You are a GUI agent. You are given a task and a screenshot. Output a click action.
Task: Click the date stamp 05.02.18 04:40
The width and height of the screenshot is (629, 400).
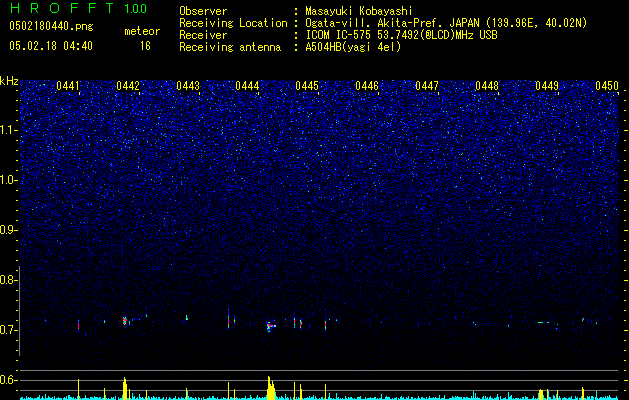pos(51,46)
